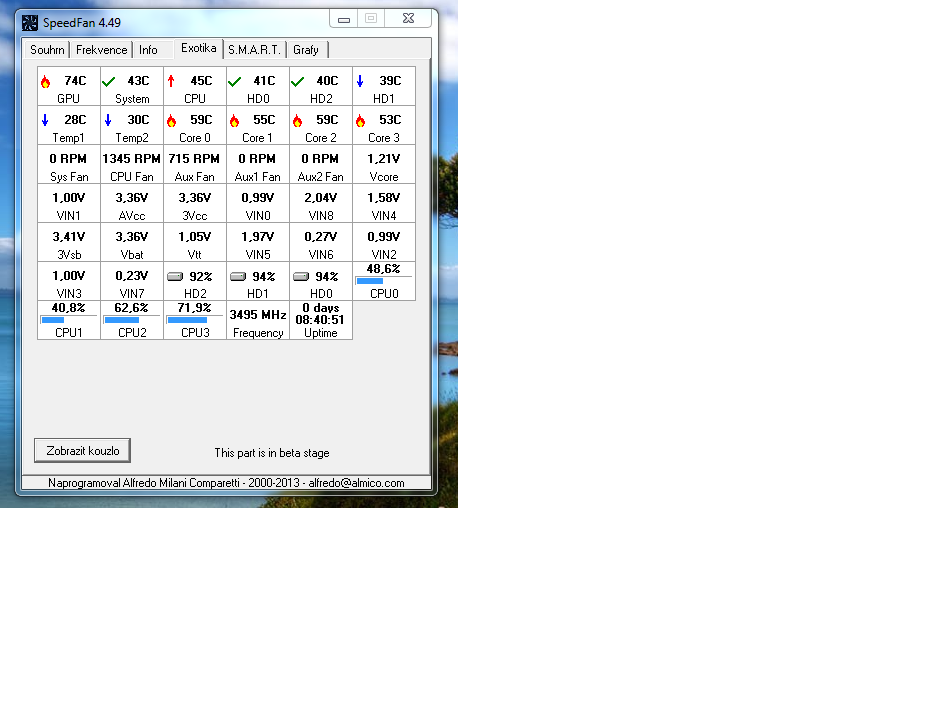Open the S.M.A.R.T. tab
Viewport: 928px width, 725px height.
254,50
